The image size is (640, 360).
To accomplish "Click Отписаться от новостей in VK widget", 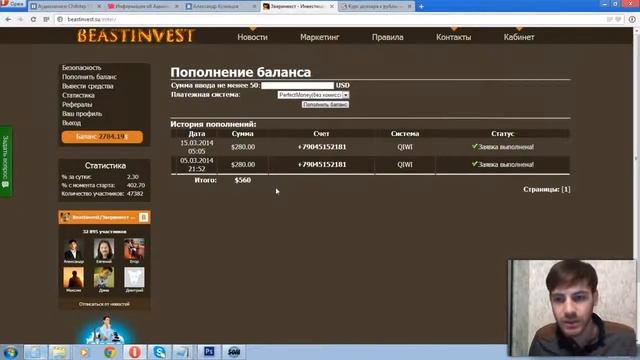I will point(104,304).
